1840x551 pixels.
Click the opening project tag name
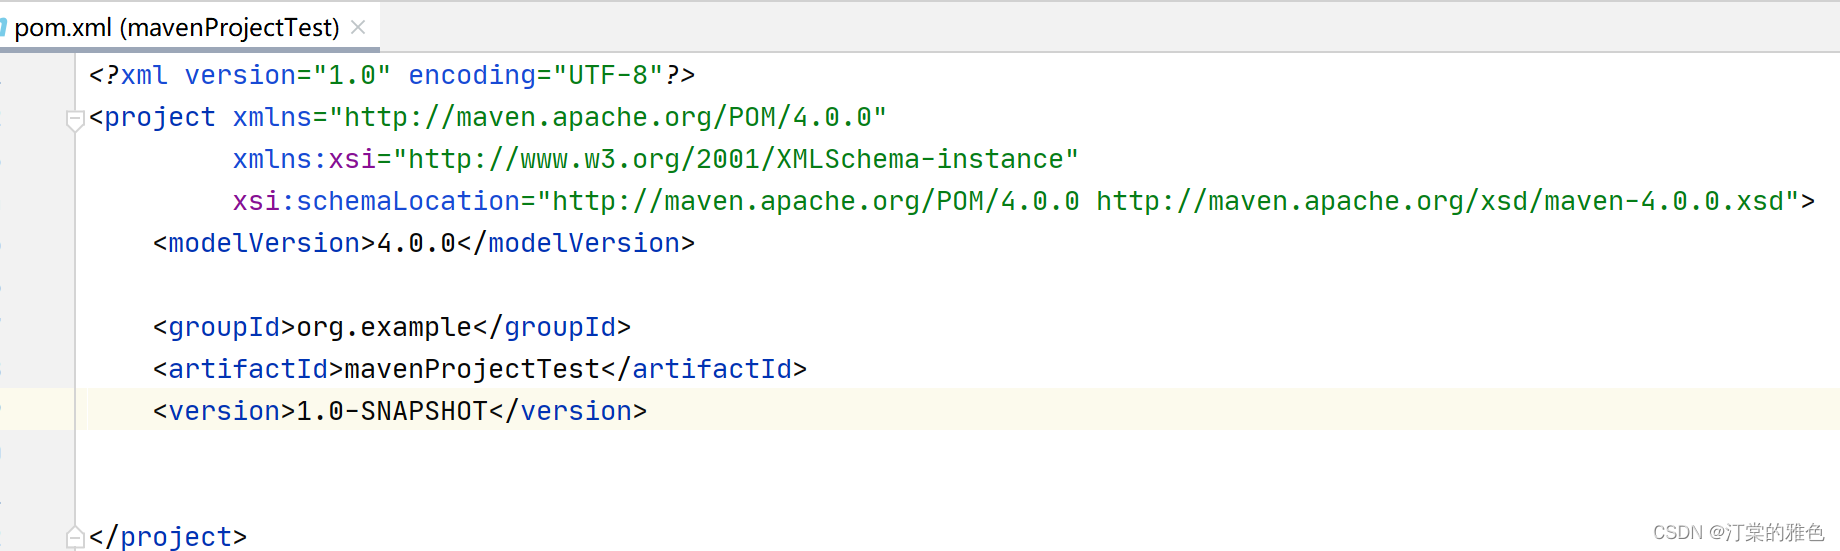[x=160, y=117]
